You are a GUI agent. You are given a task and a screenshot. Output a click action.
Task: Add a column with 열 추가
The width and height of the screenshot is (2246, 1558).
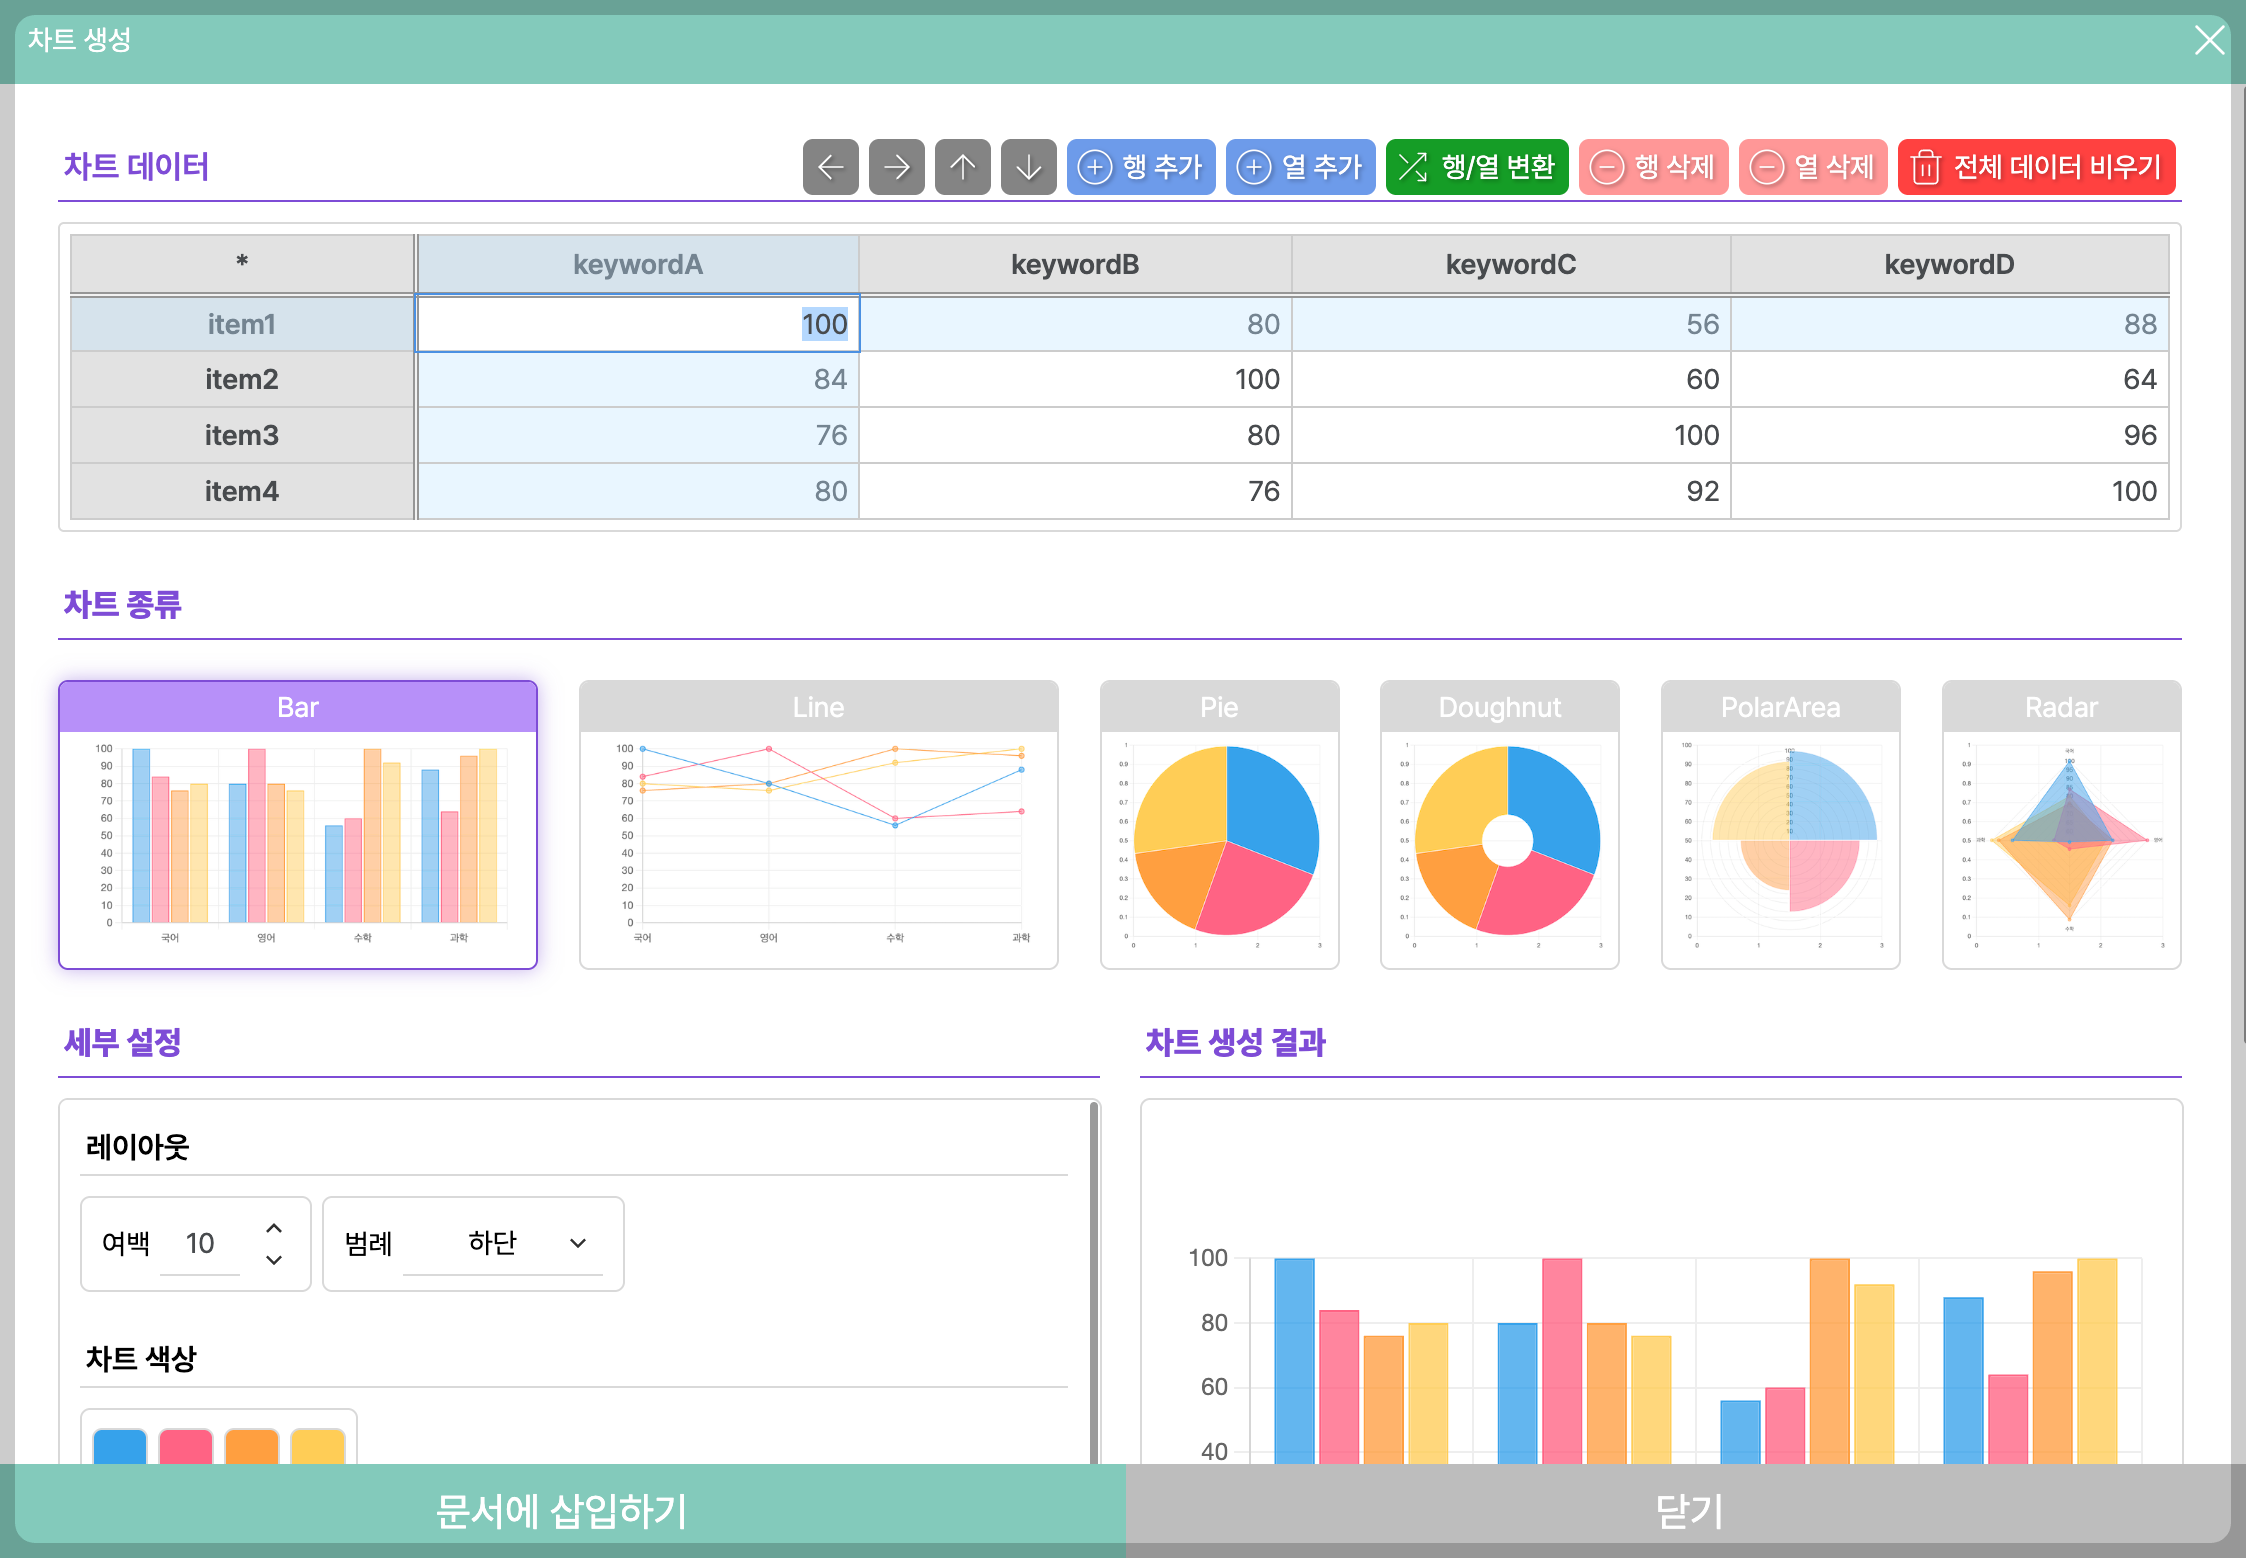pos(1300,167)
